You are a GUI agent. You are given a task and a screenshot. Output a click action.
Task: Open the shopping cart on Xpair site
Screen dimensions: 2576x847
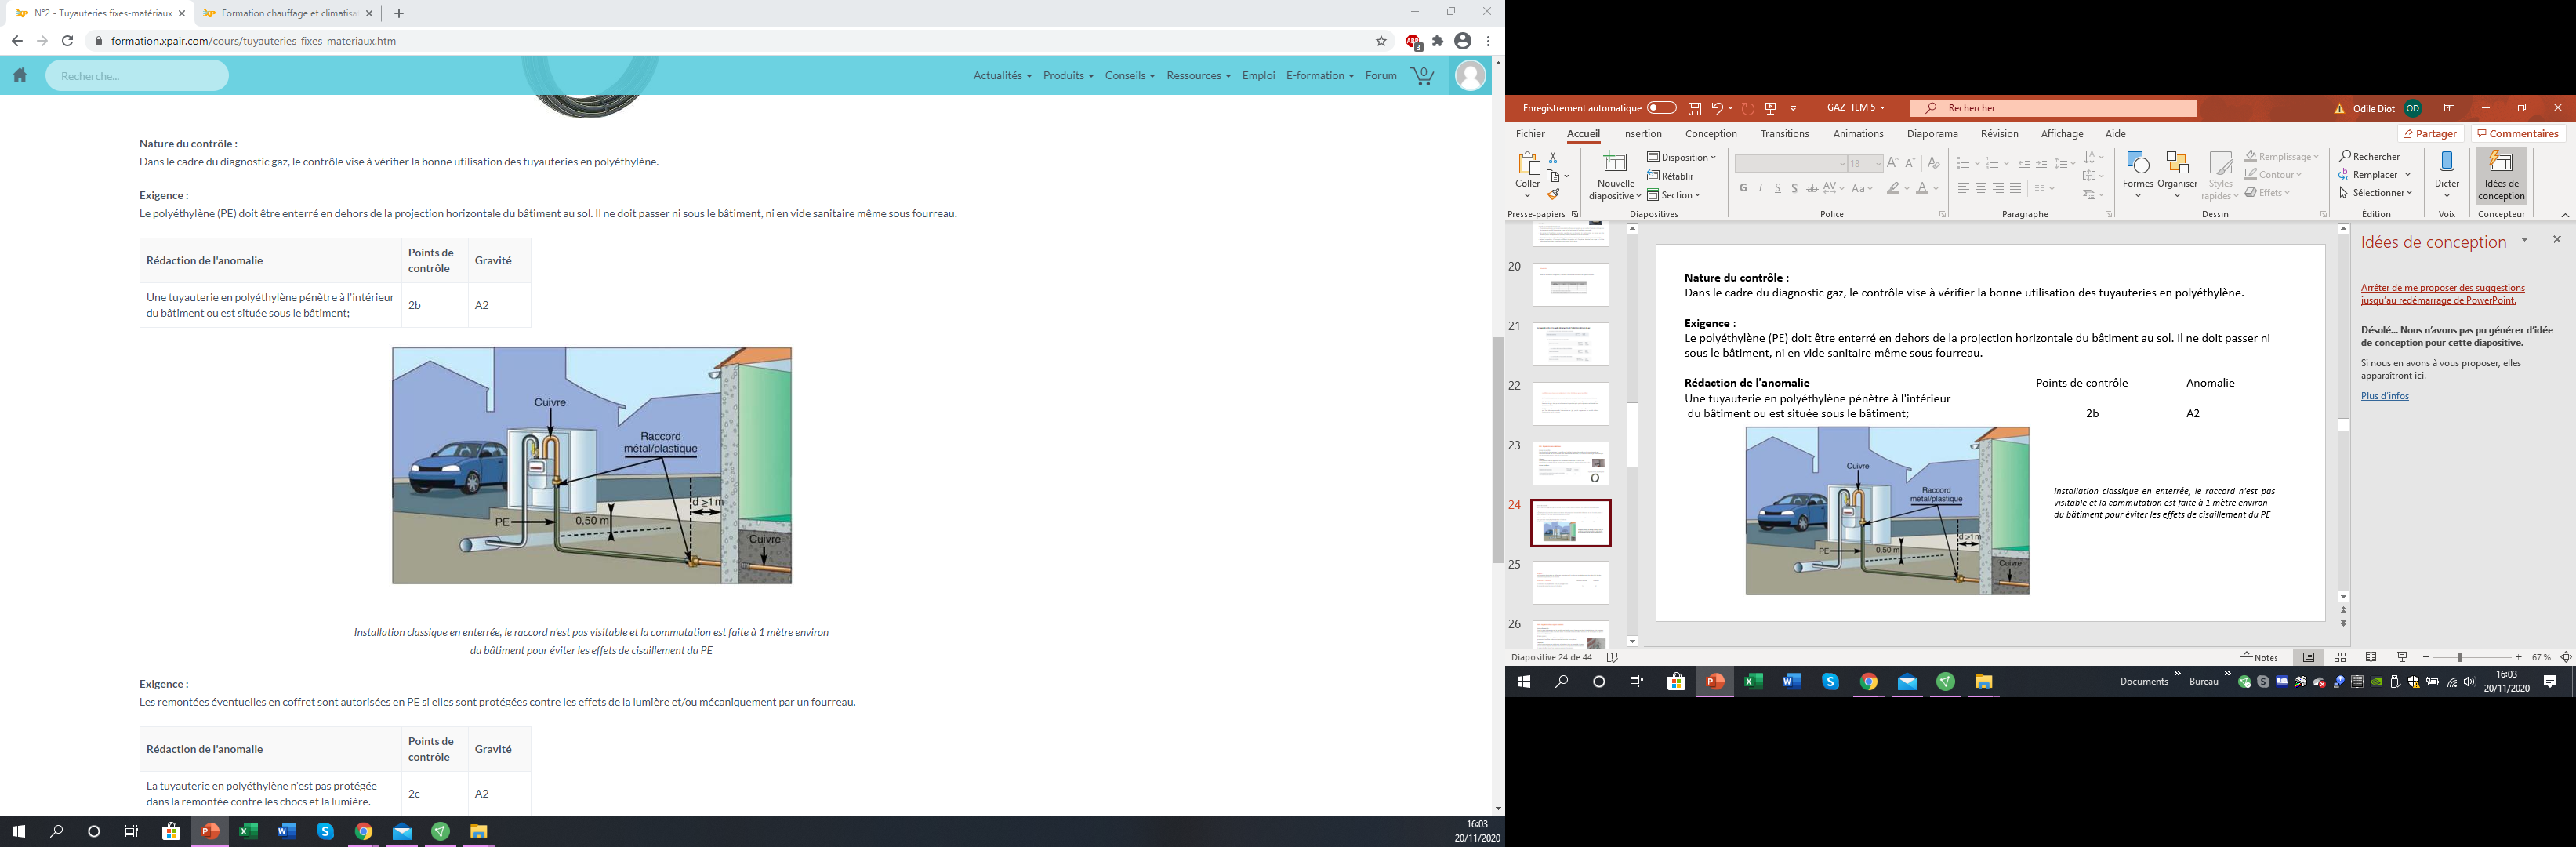[1422, 76]
